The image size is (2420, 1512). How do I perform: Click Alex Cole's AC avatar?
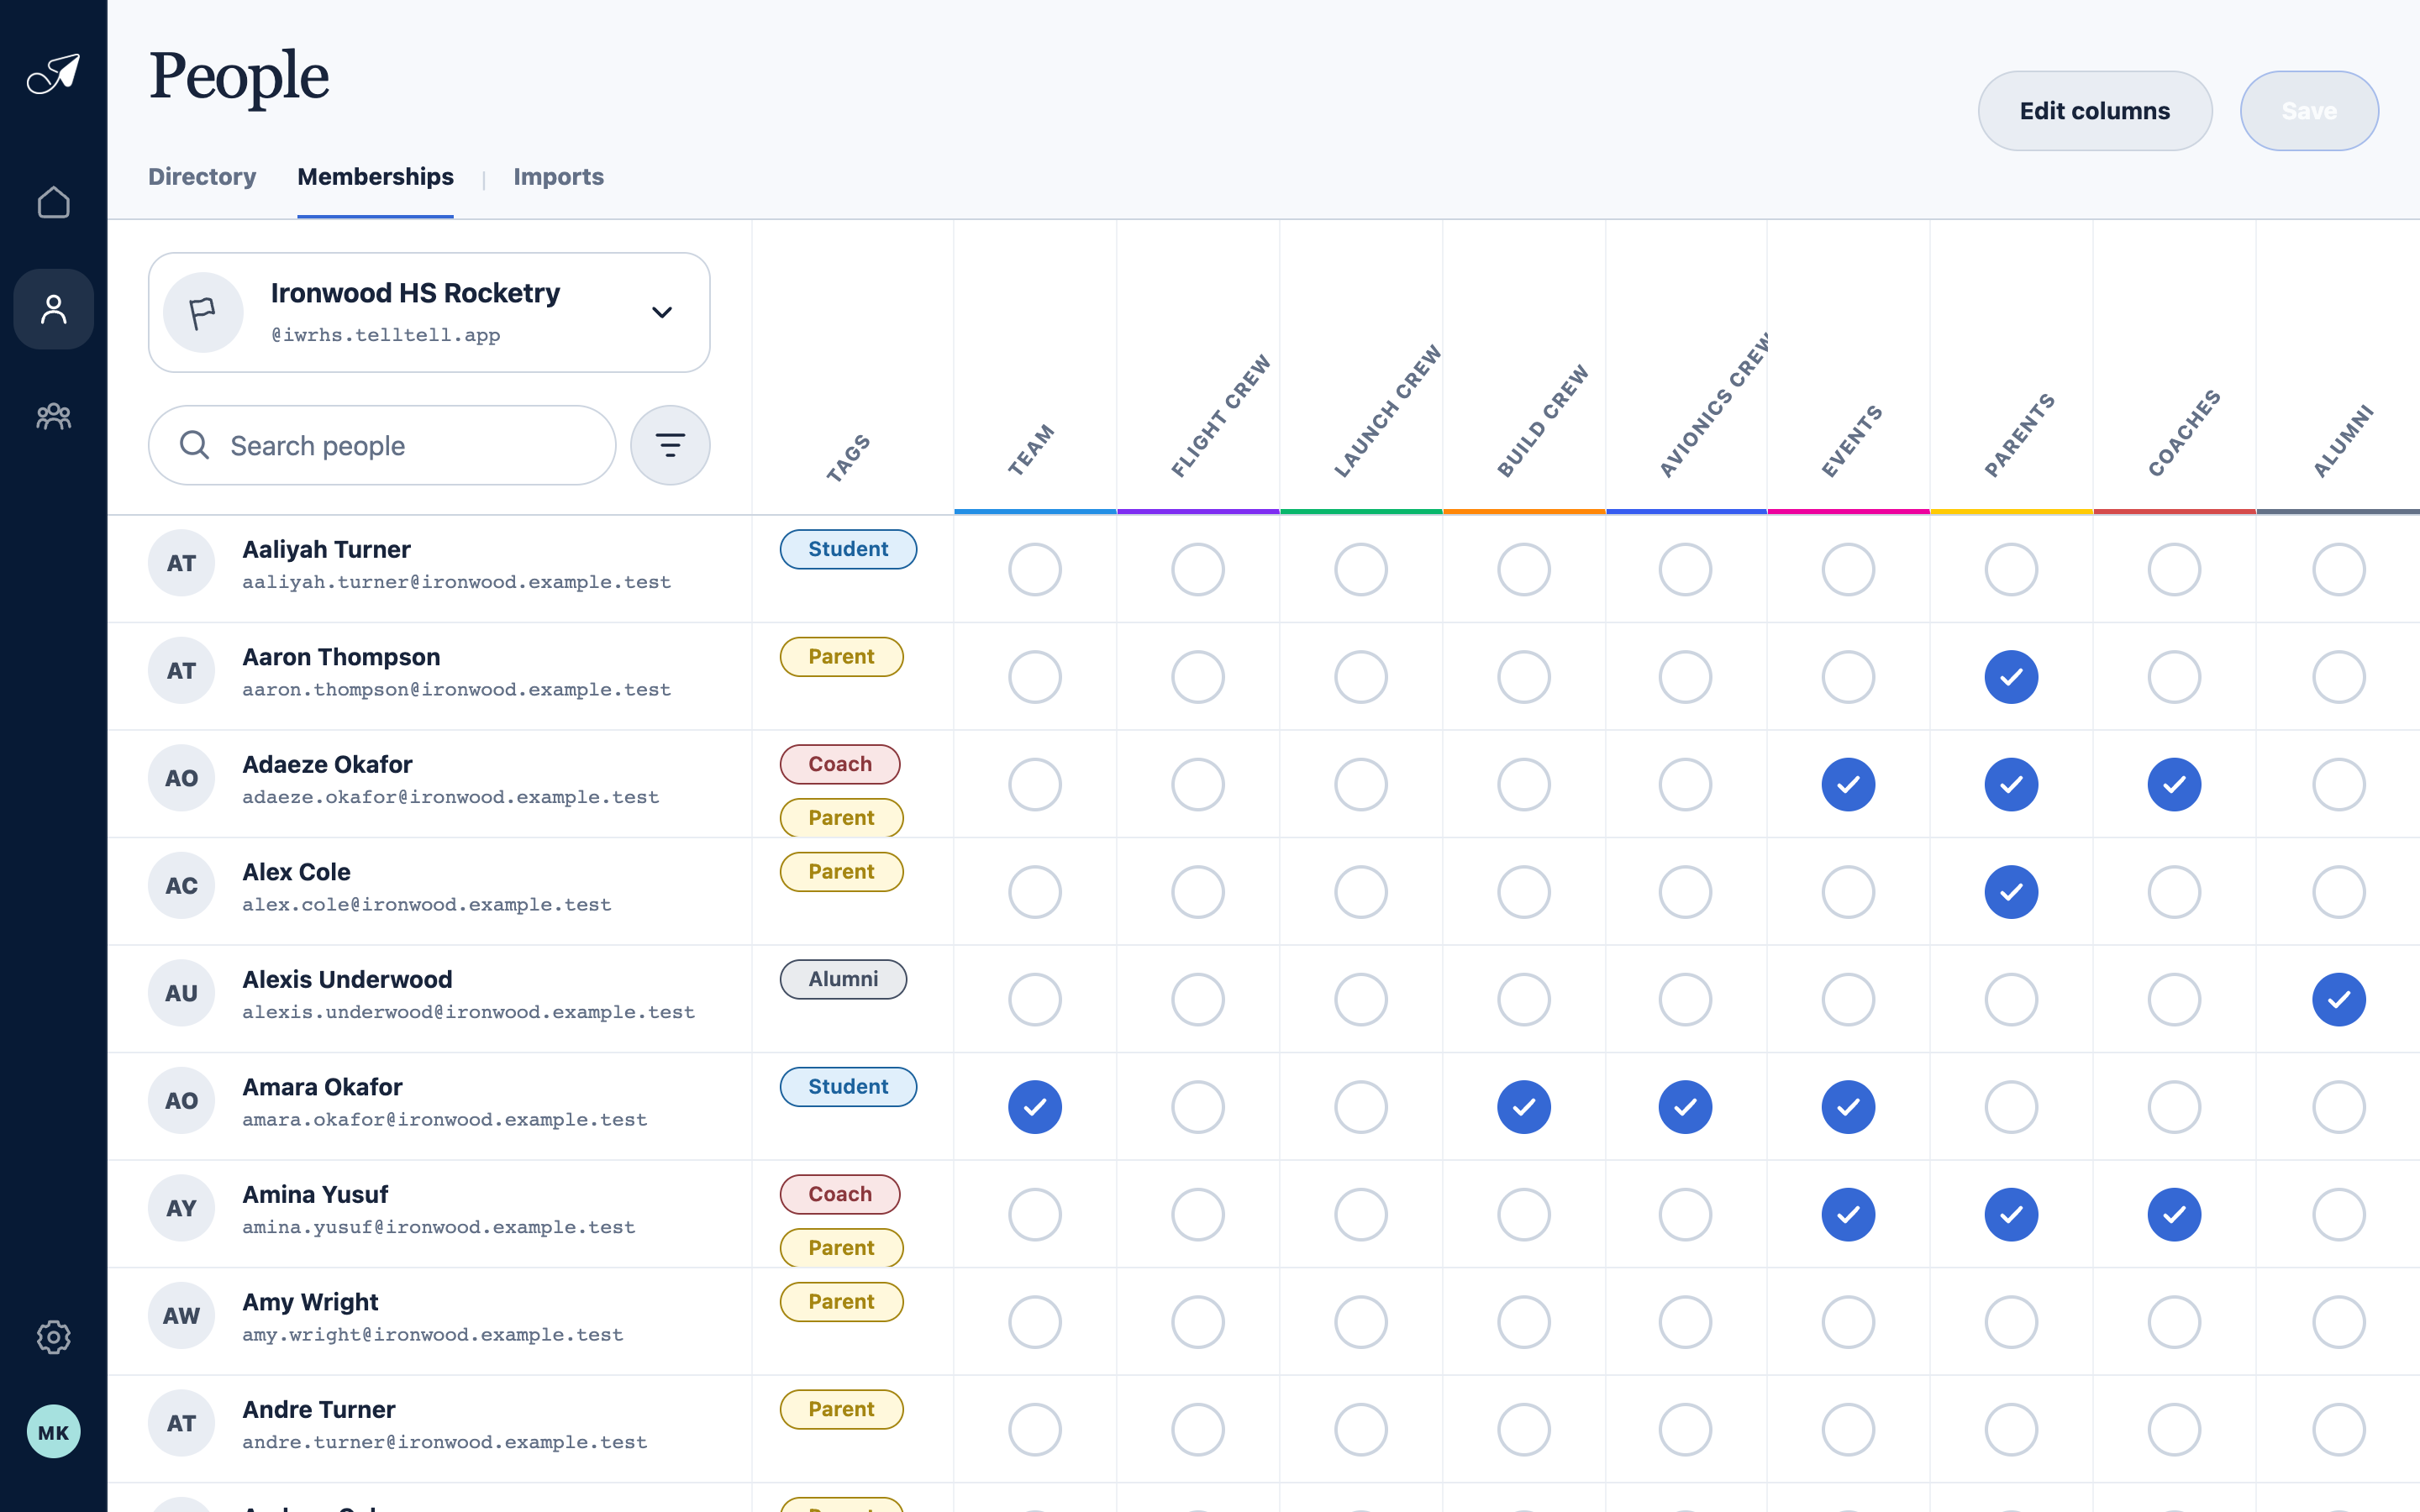pos(181,886)
